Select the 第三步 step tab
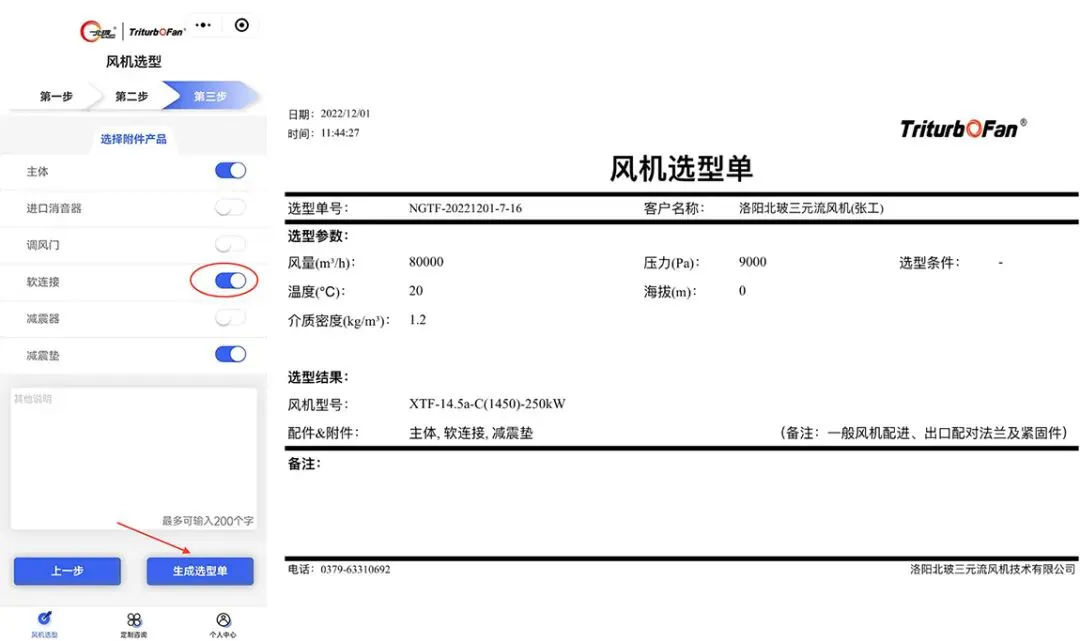1080x641 pixels. click(210, 97)
